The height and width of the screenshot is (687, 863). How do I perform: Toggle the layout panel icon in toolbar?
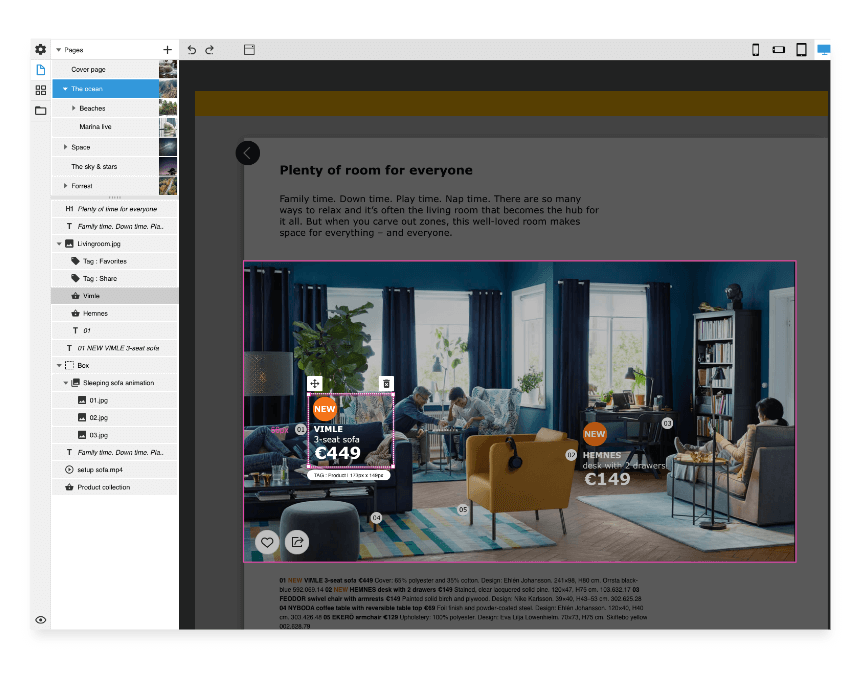[249, 50]
